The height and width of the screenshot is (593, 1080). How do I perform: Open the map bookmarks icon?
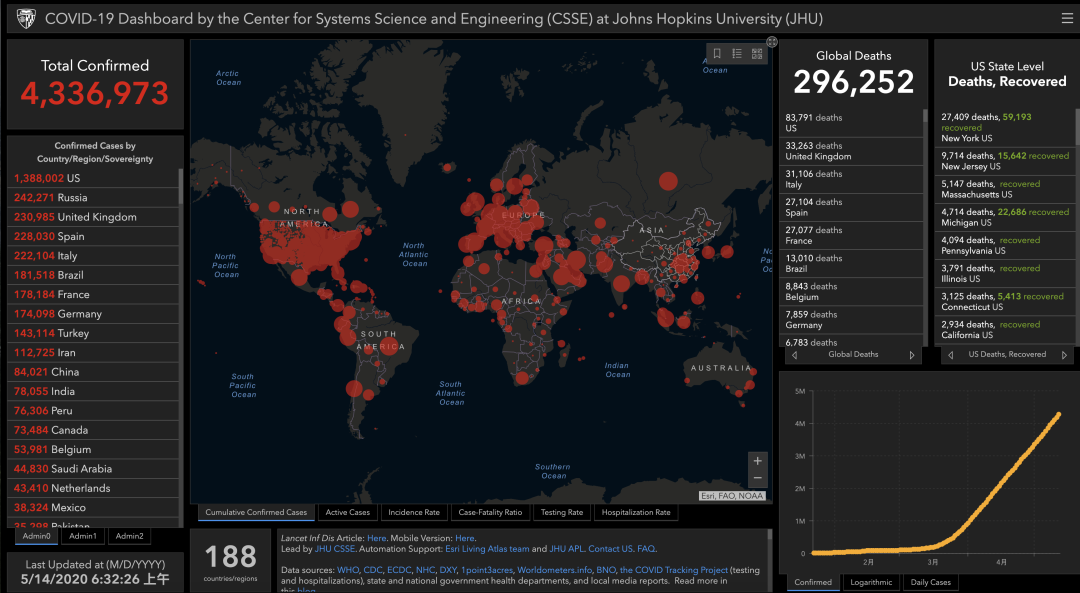pos(717,54)
